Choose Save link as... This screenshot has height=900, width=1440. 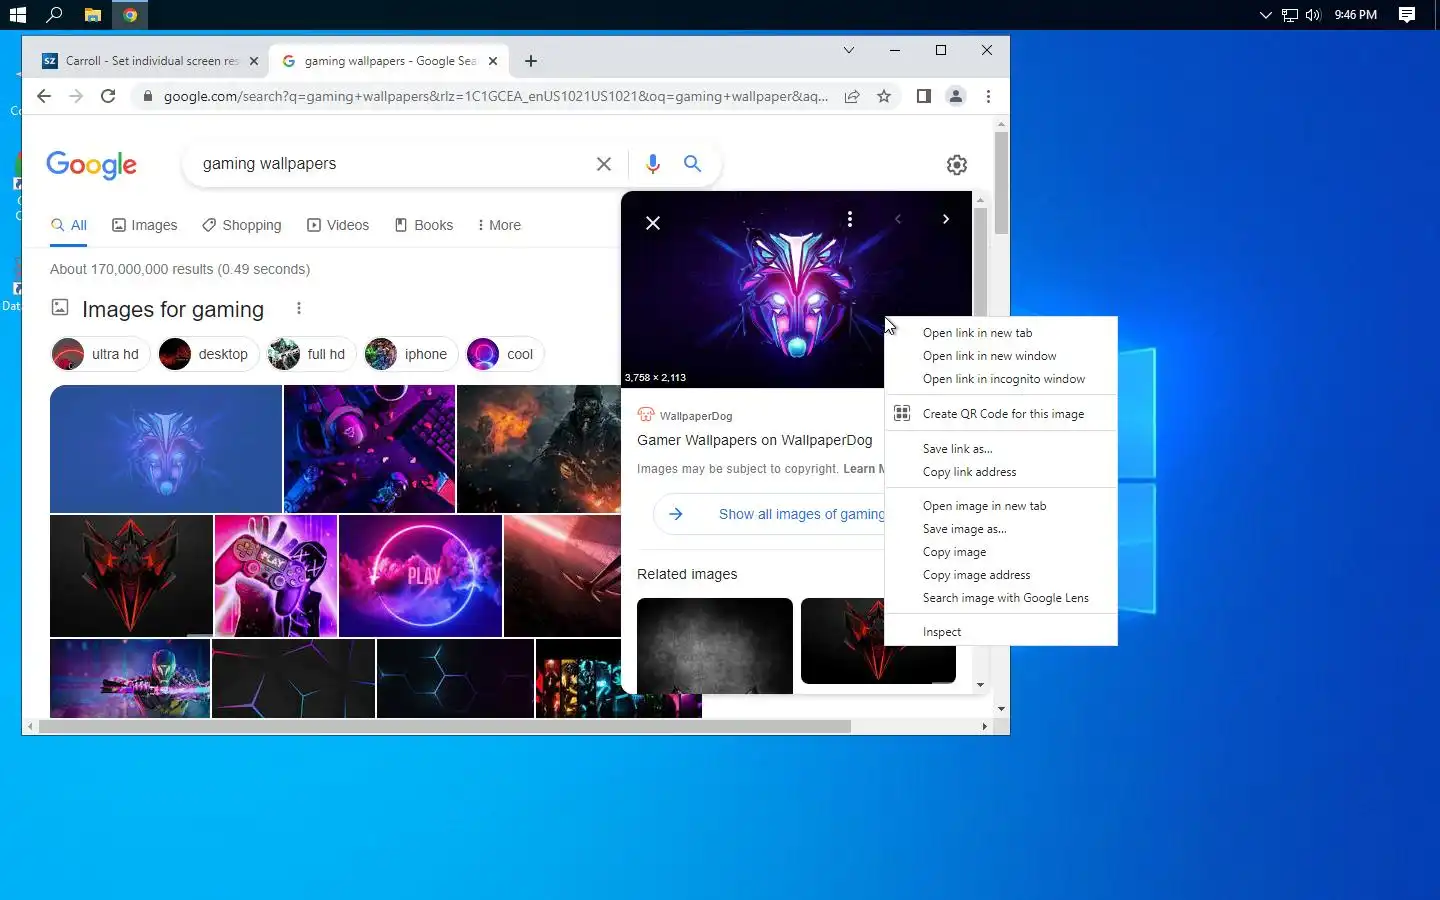(1001, 449)
